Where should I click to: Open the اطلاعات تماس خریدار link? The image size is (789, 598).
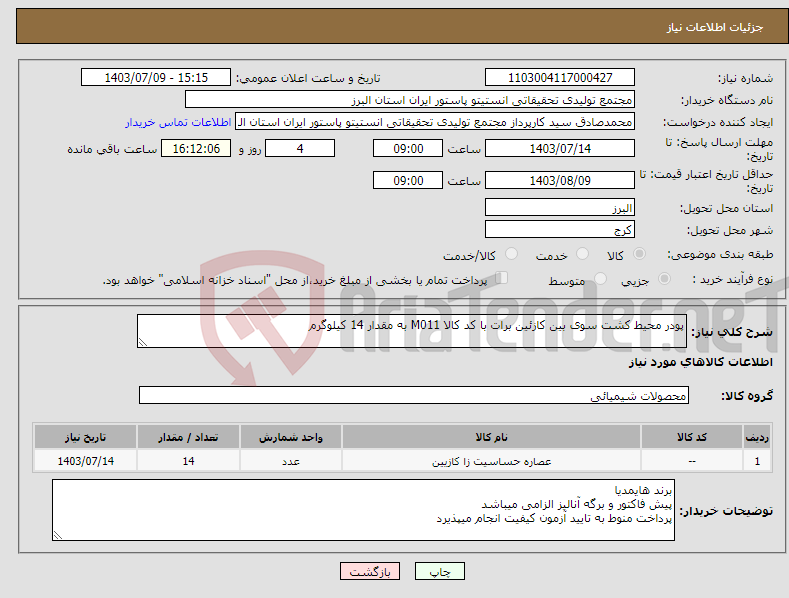pos(178,122)
